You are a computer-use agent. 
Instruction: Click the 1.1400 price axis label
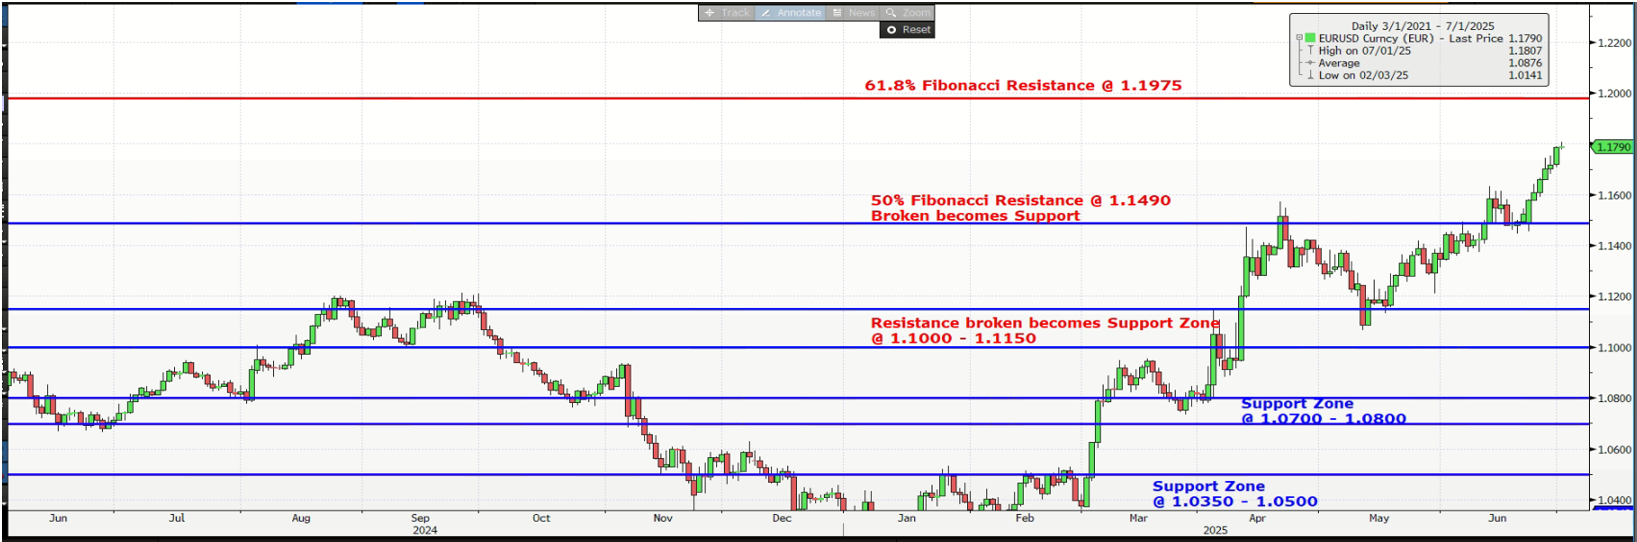pos(1614,246)
